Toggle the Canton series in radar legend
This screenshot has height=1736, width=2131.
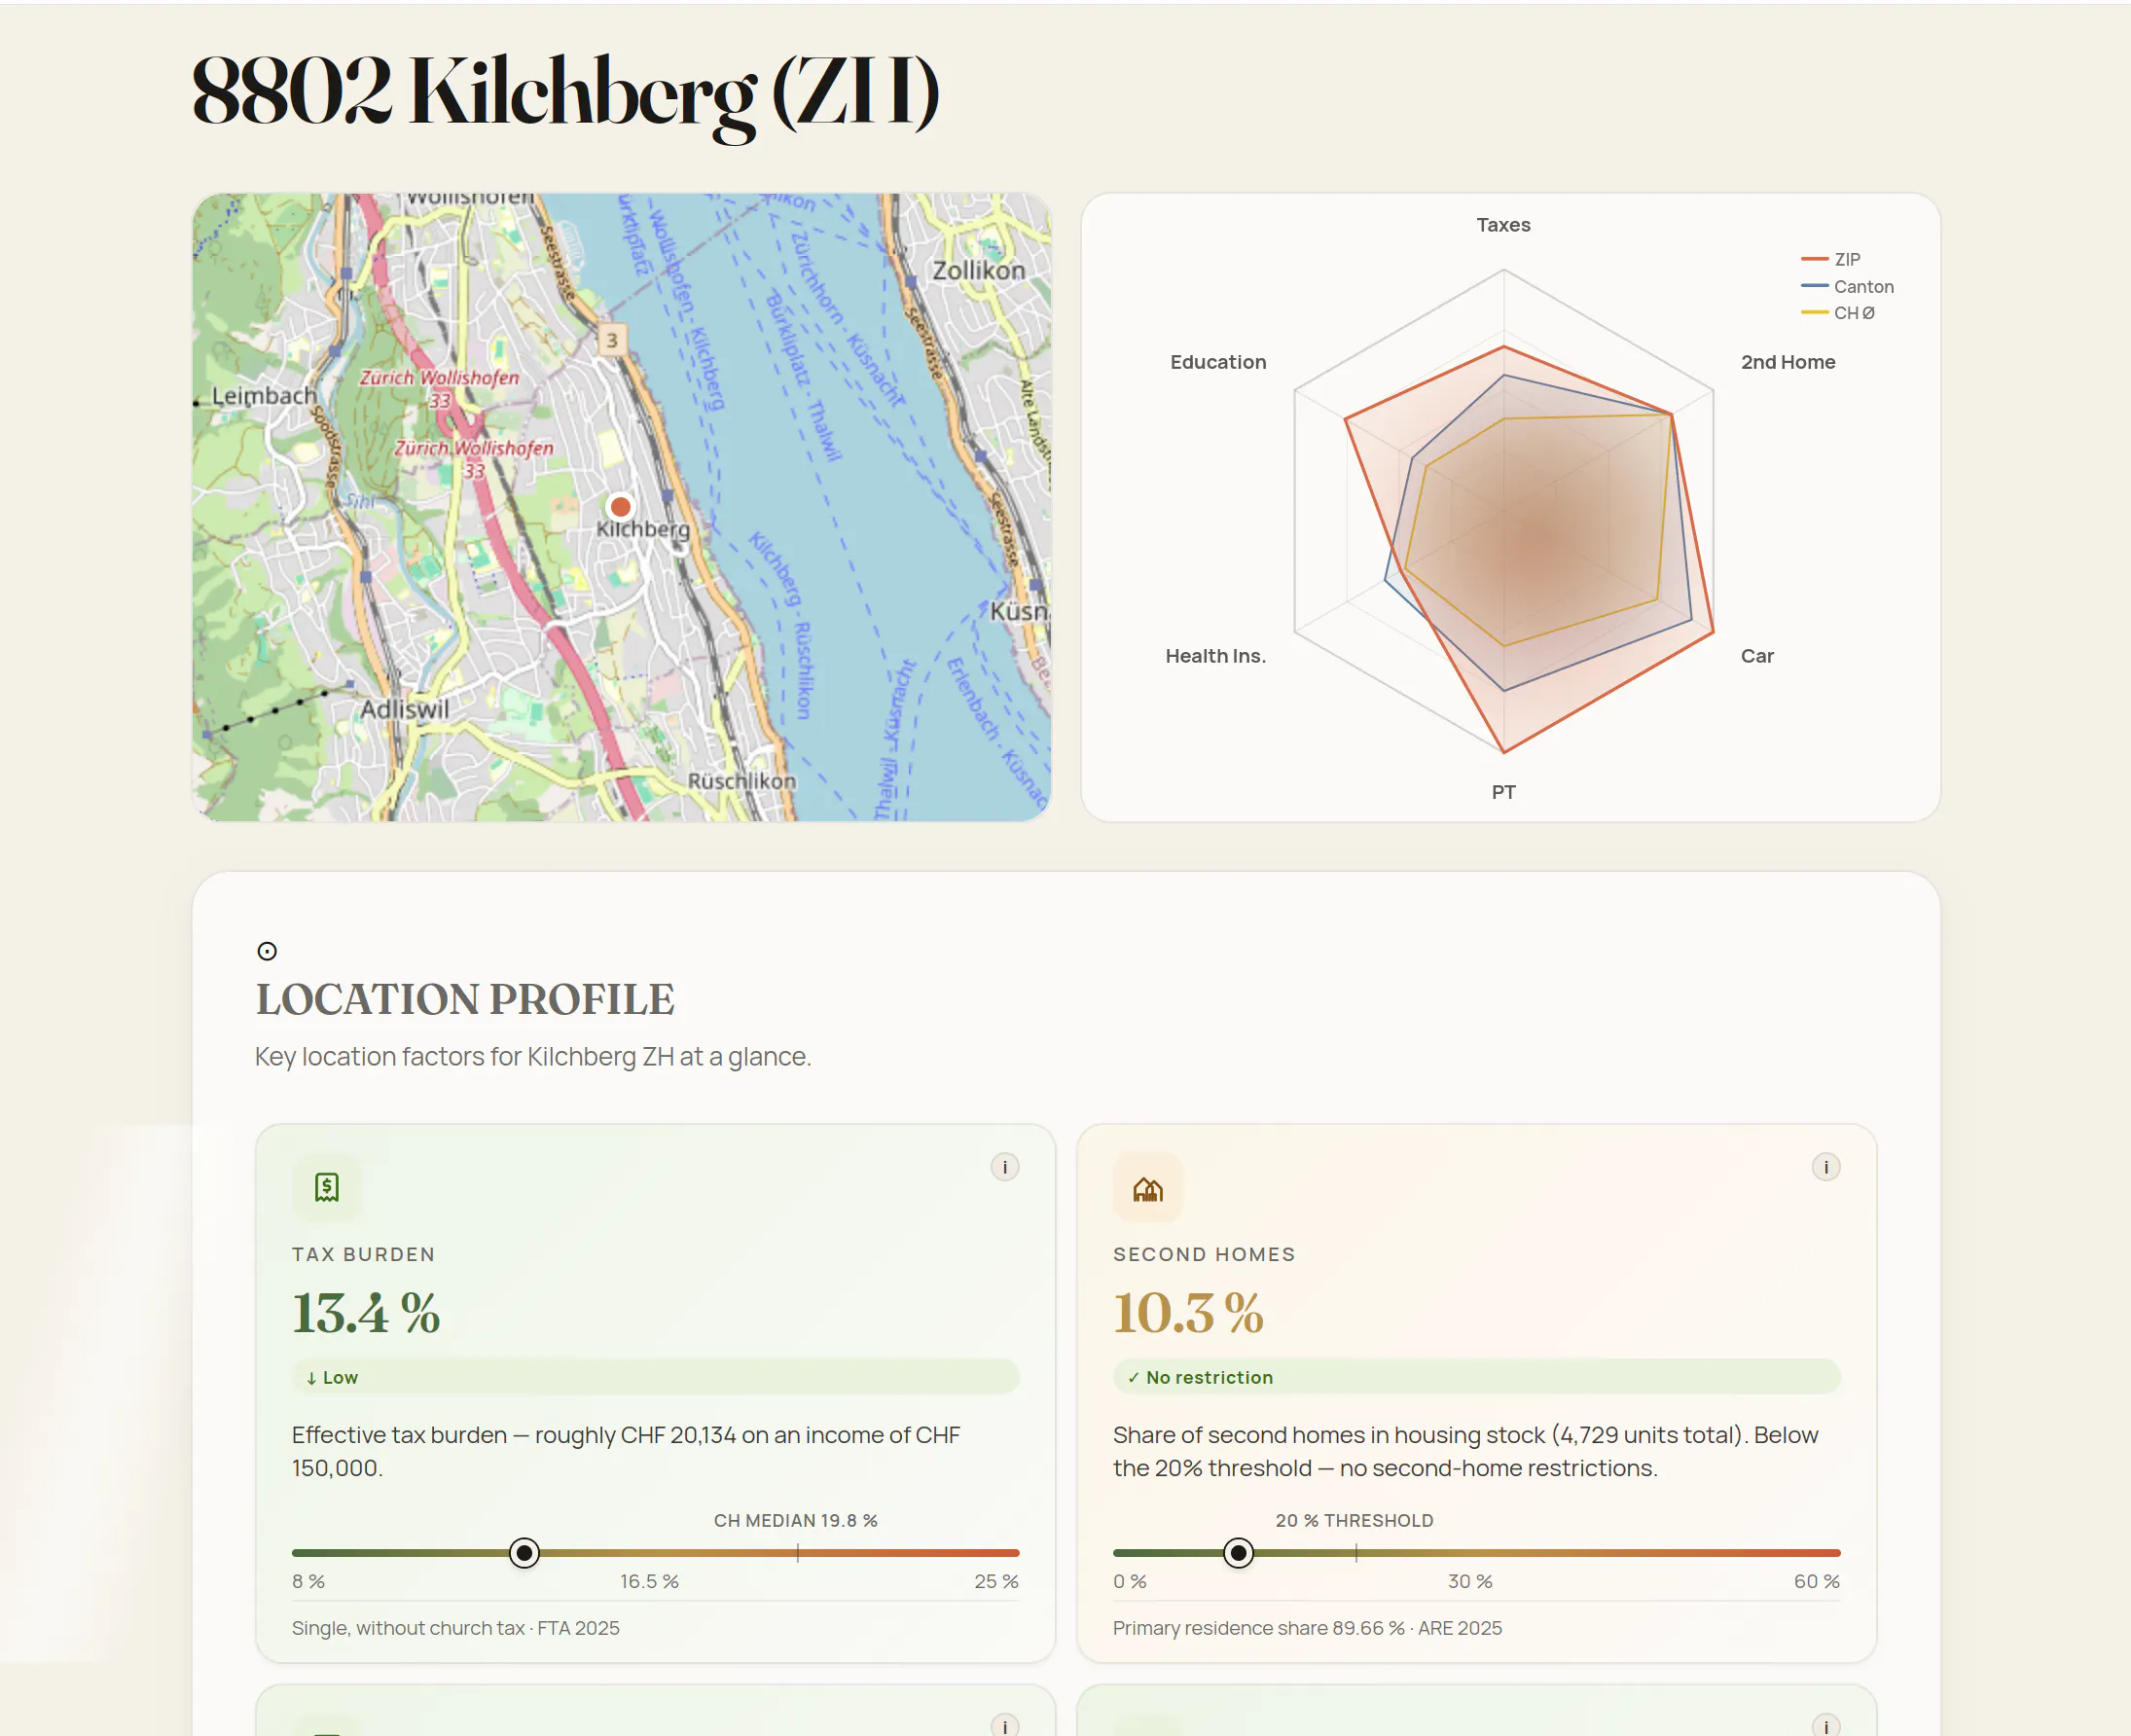click(1847, 286)
